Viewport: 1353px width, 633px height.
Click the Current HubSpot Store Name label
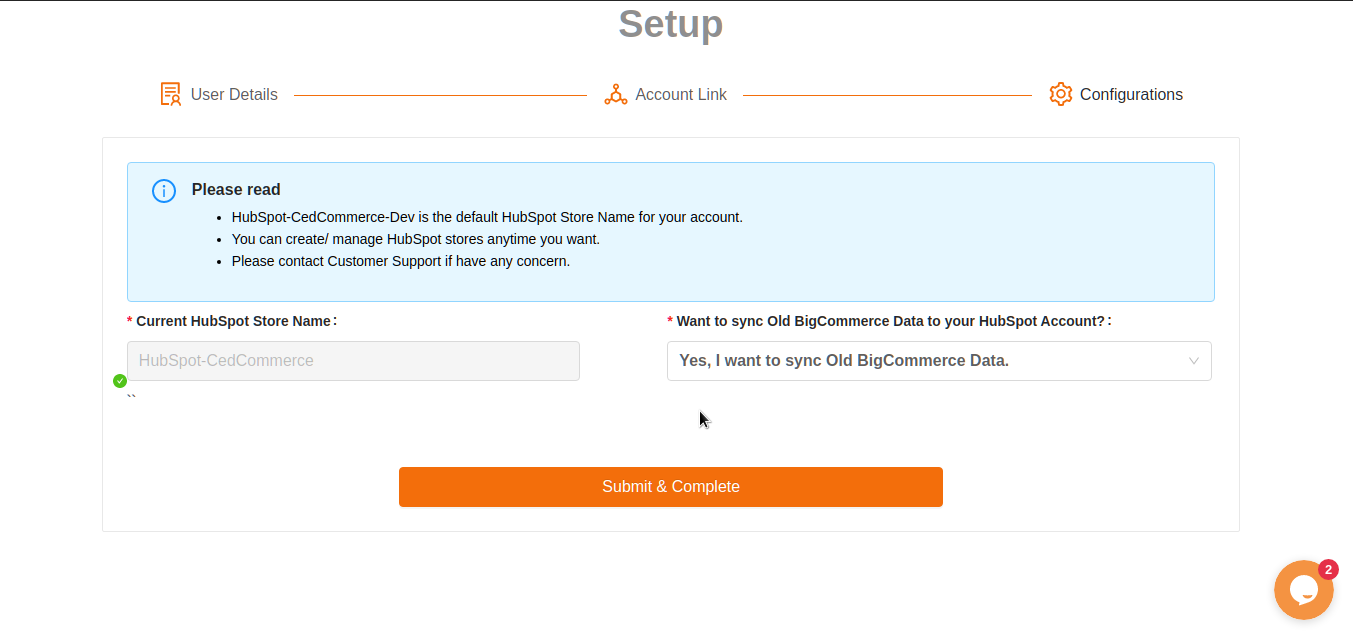233,321
